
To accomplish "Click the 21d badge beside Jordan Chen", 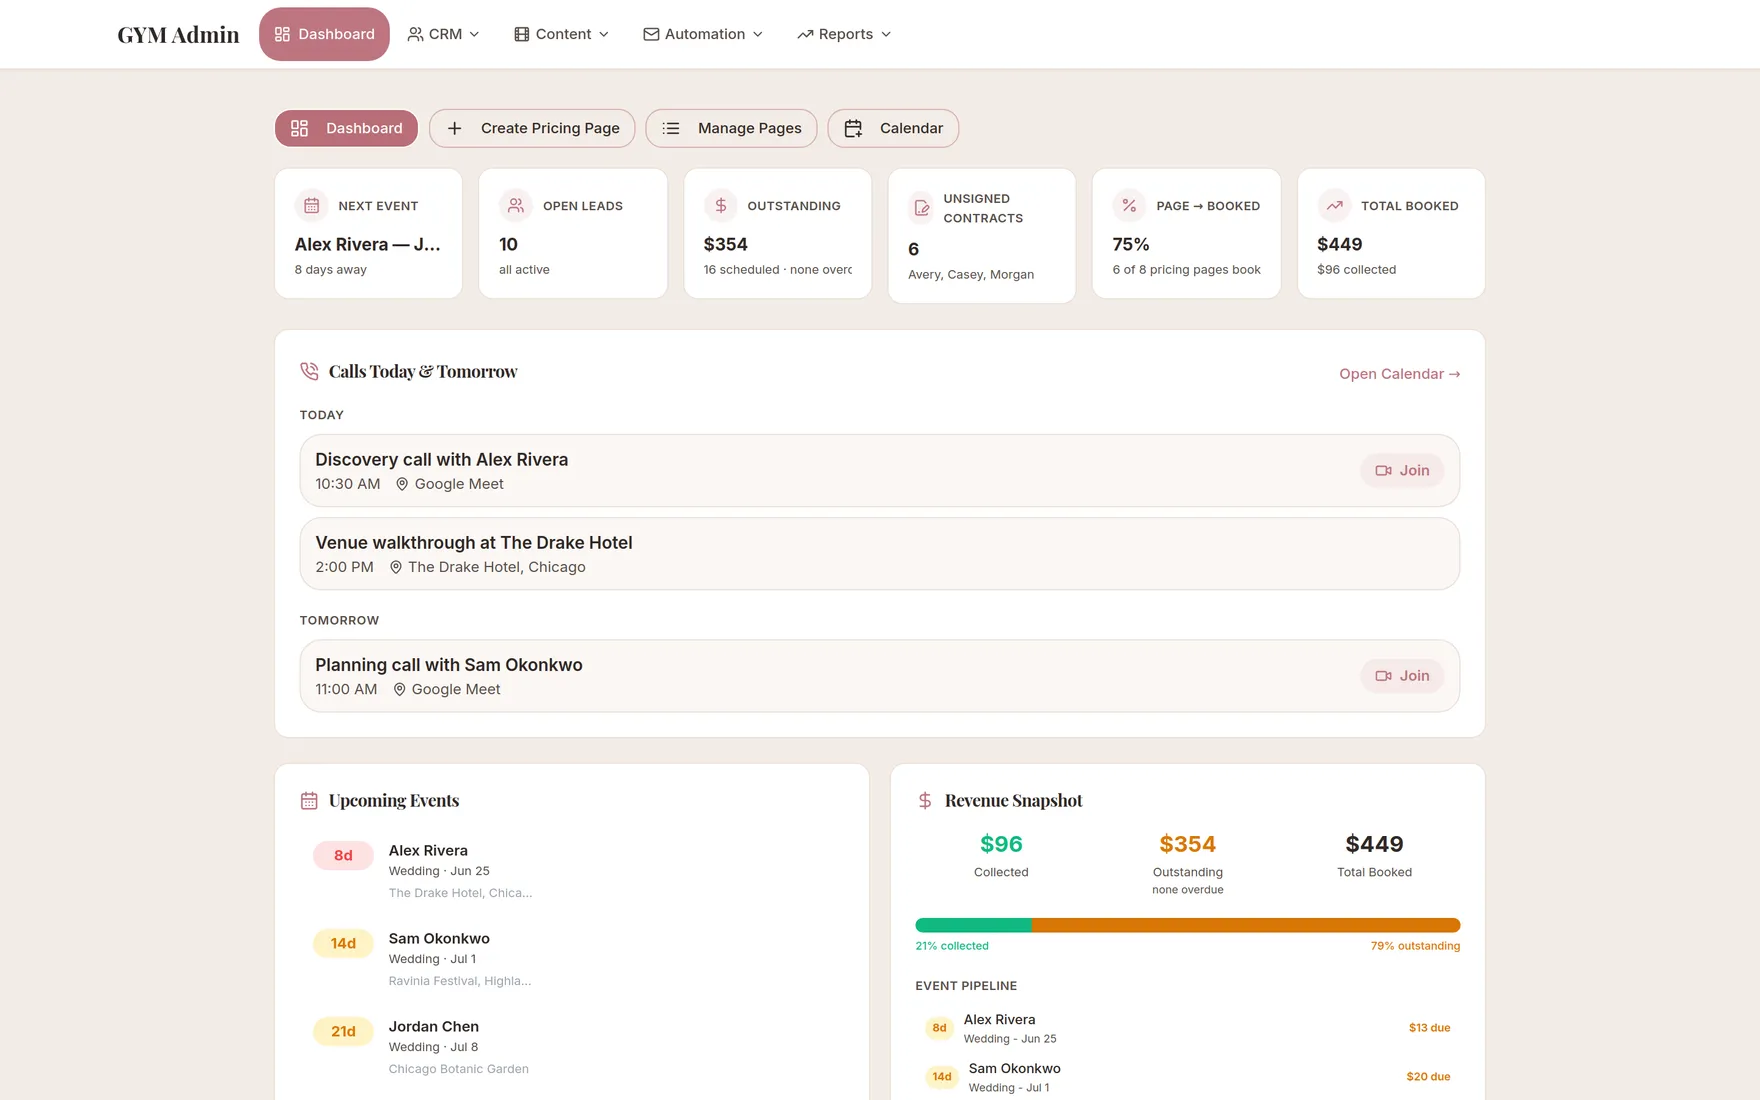I will coord(343,1031).
